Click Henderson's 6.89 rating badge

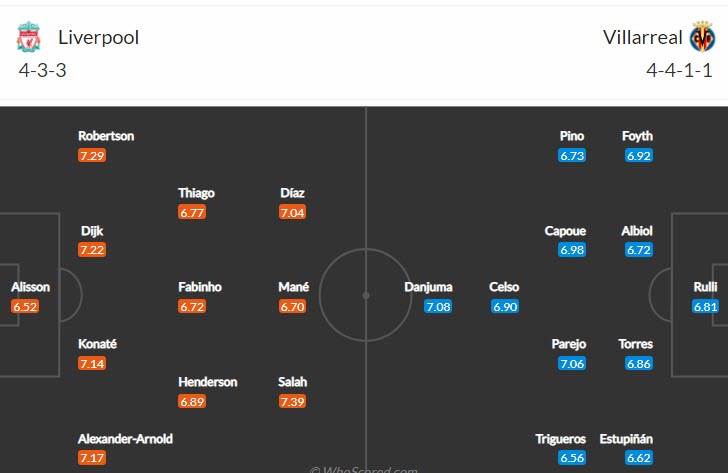click(192, 401)
